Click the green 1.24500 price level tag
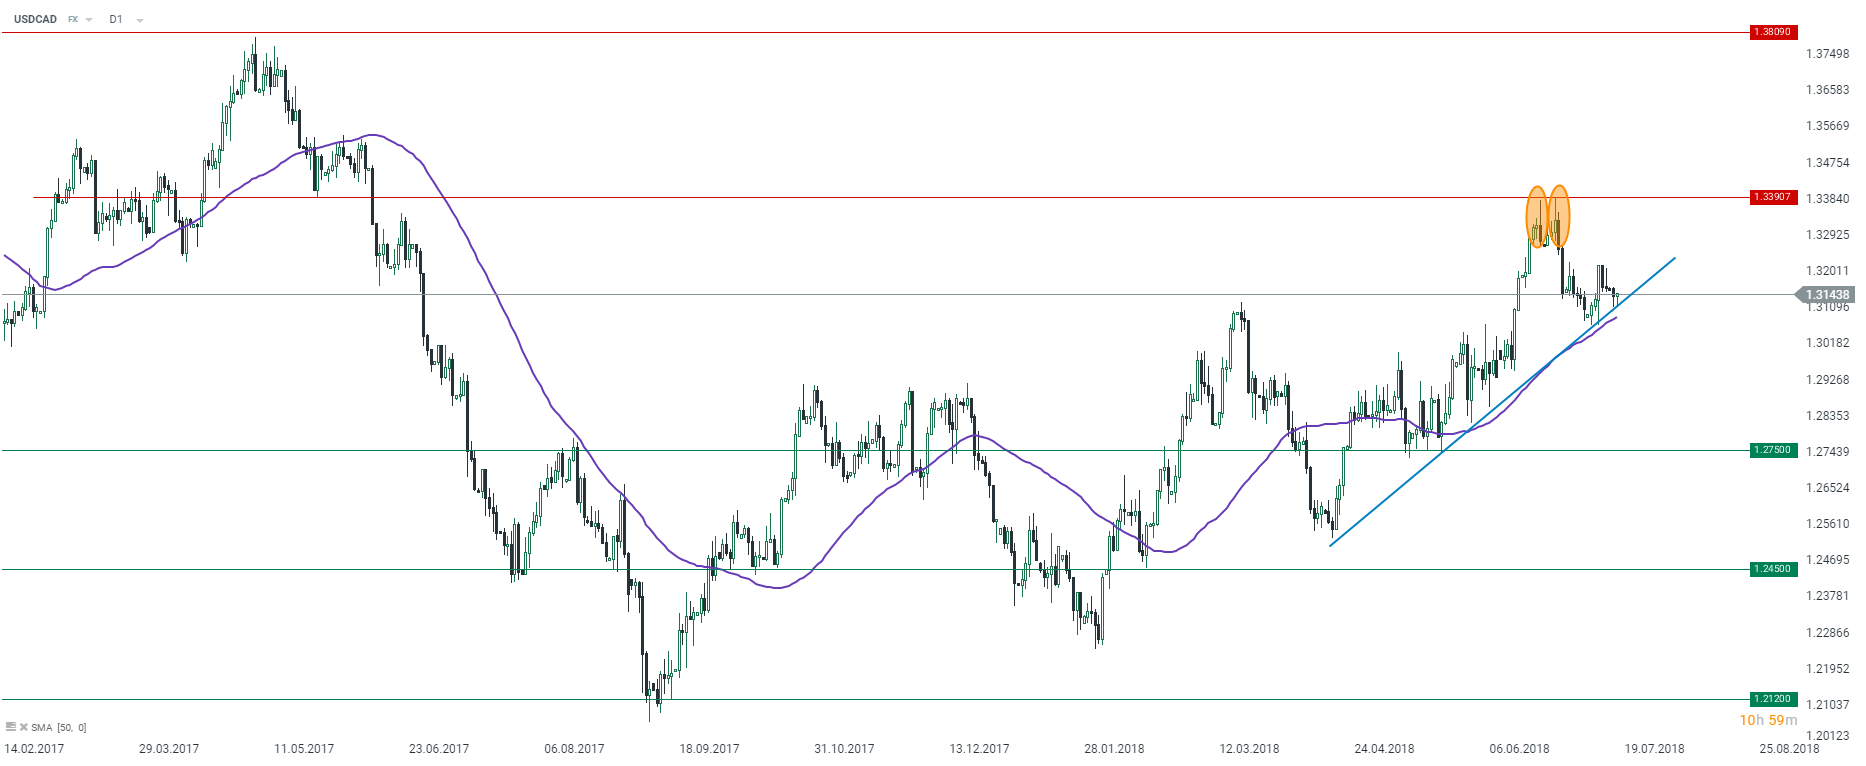1866x766 pixels. coord(1772,569)
